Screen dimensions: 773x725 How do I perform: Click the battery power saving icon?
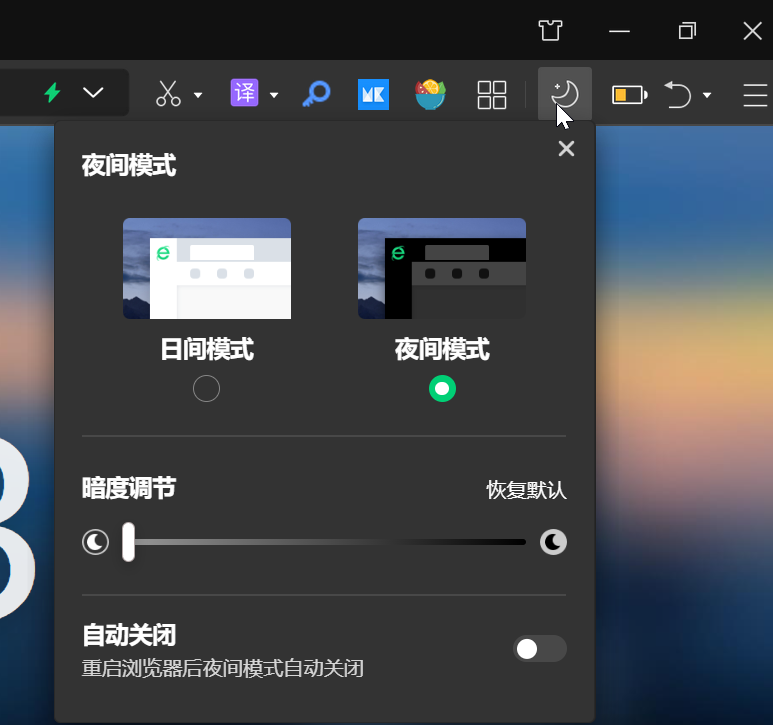(630, 95)
